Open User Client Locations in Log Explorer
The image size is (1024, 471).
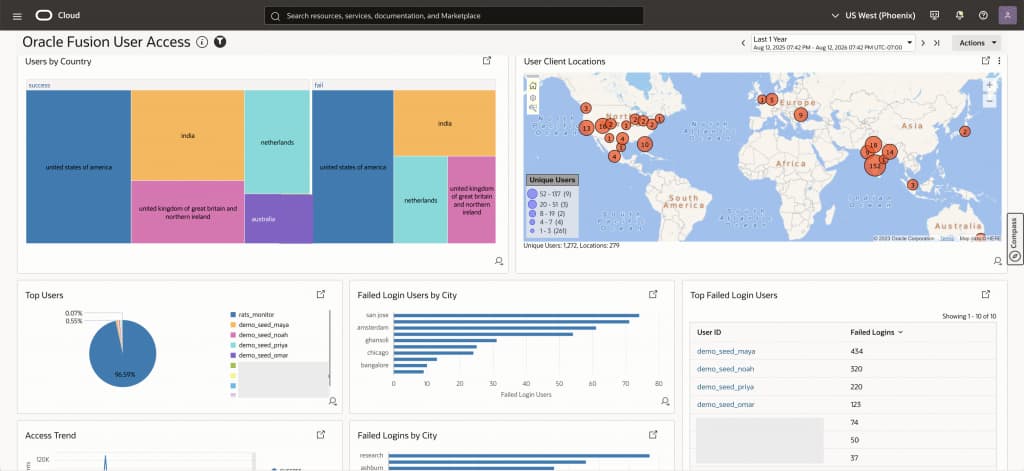(986, 61)
